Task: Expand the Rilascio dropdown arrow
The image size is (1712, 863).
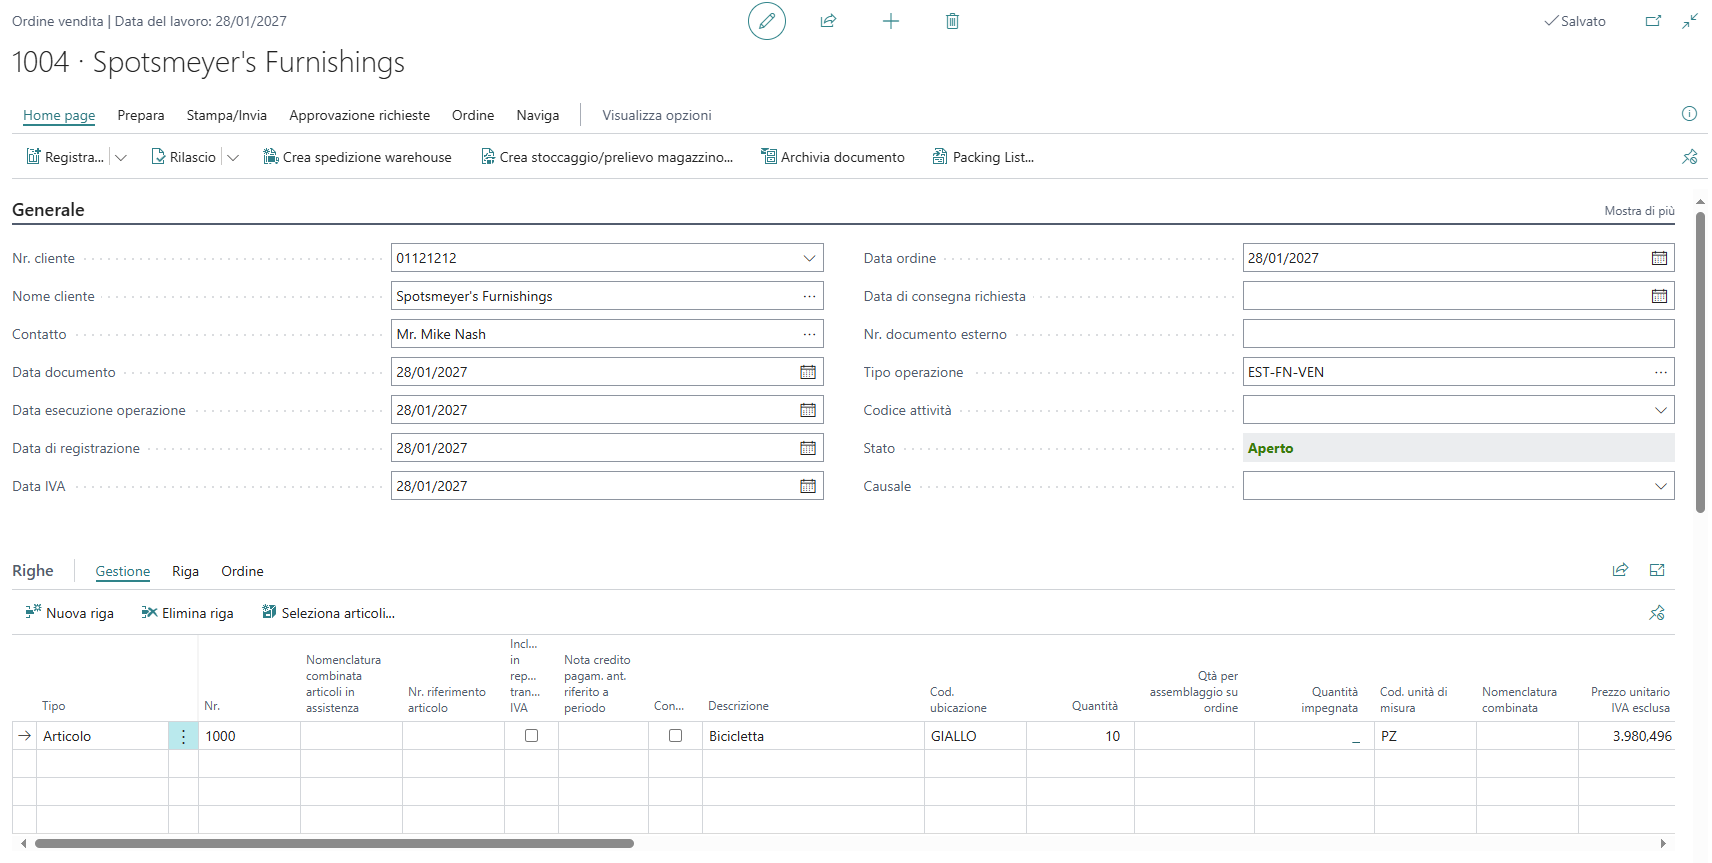Action: [233, 157]
